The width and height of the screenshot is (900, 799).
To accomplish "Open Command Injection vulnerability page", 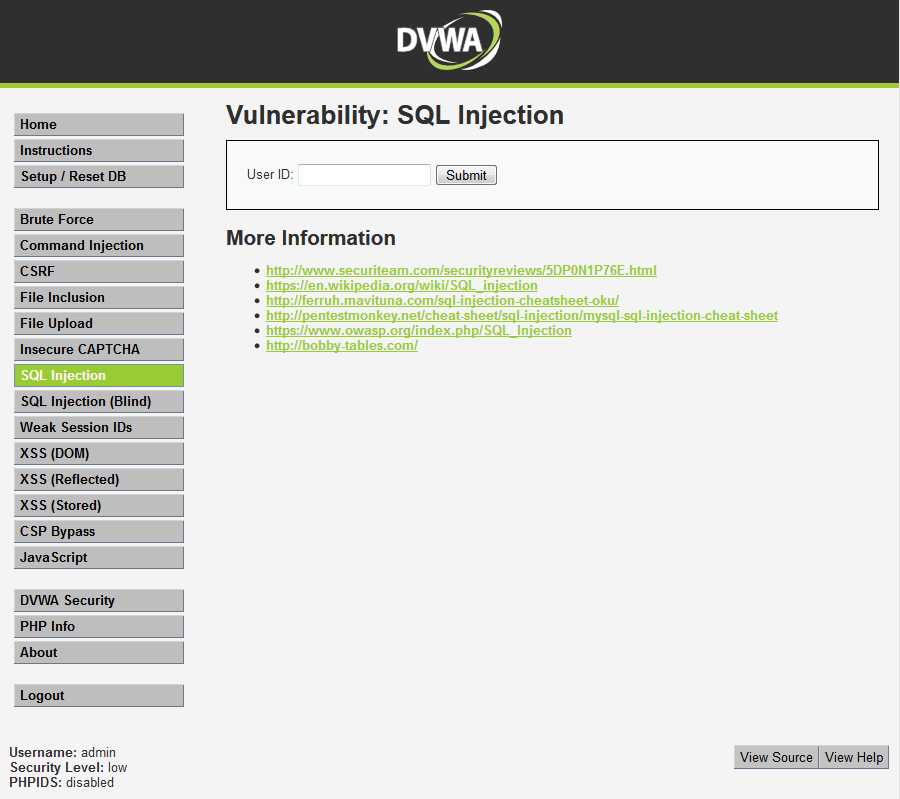I will (99, 245).
